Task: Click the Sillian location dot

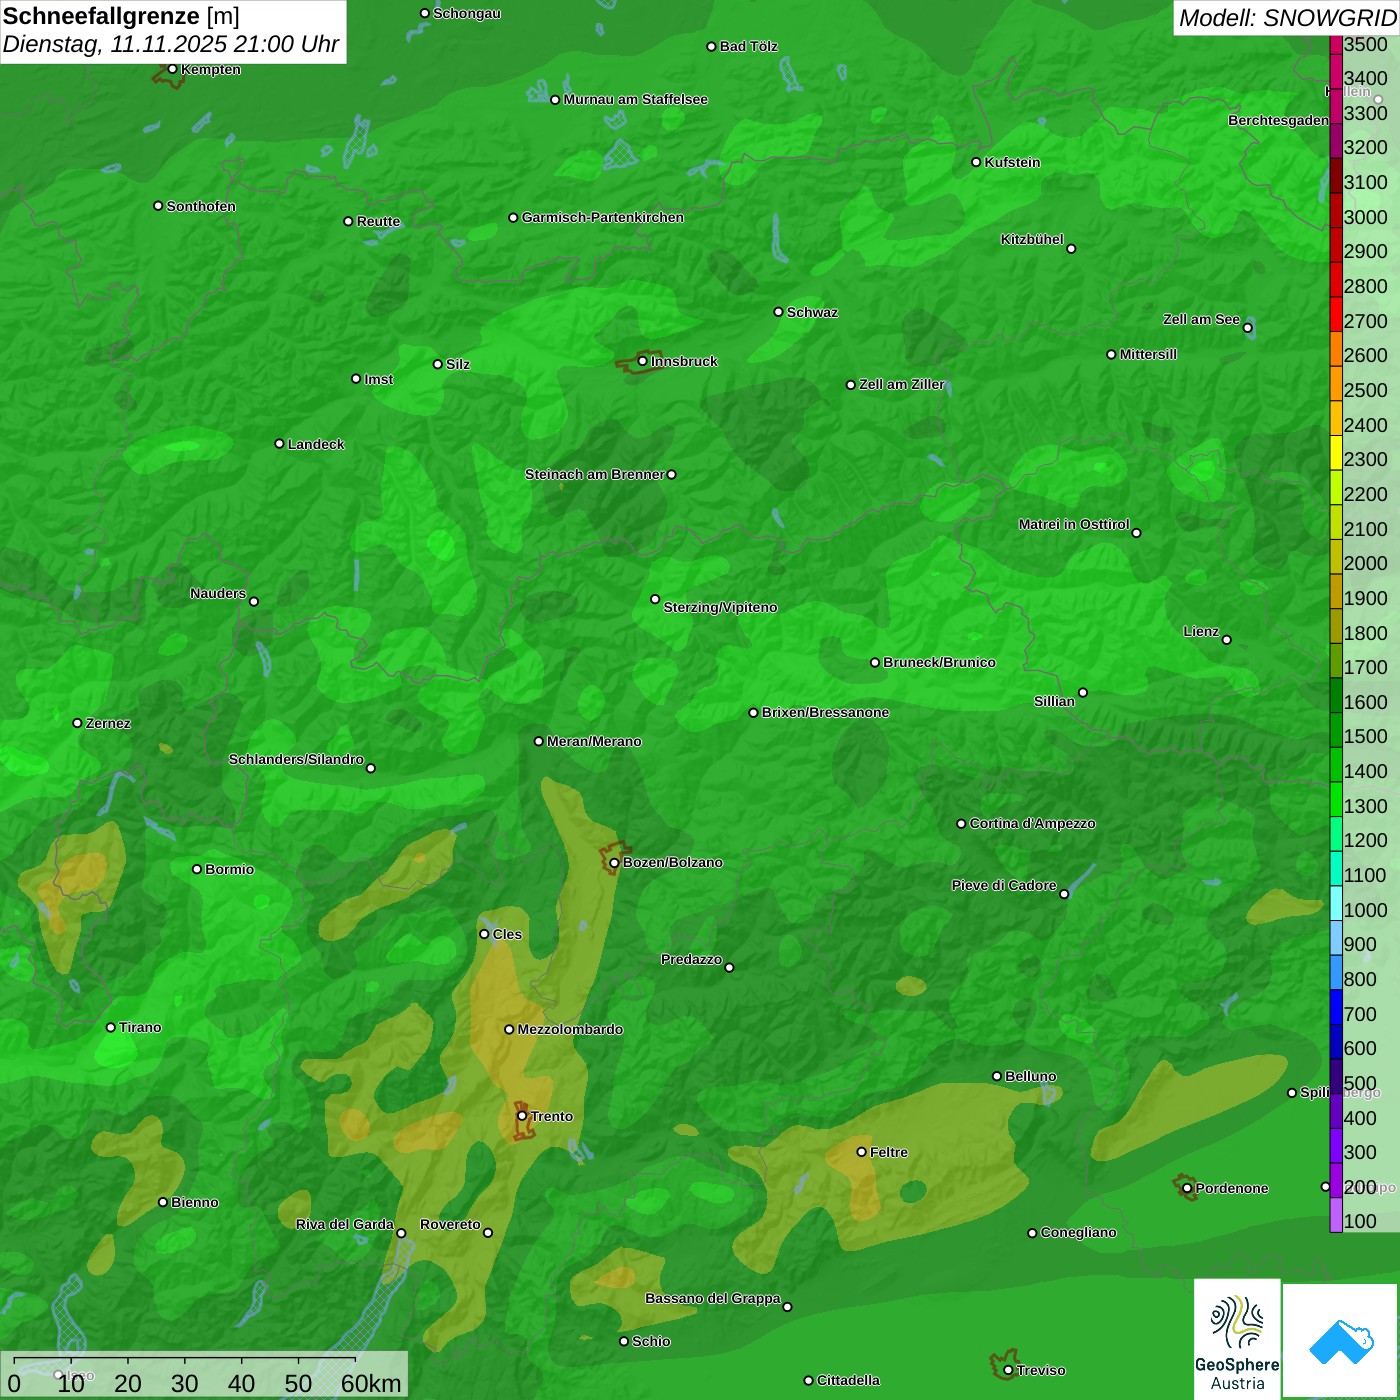Action: click(1083, 692)
